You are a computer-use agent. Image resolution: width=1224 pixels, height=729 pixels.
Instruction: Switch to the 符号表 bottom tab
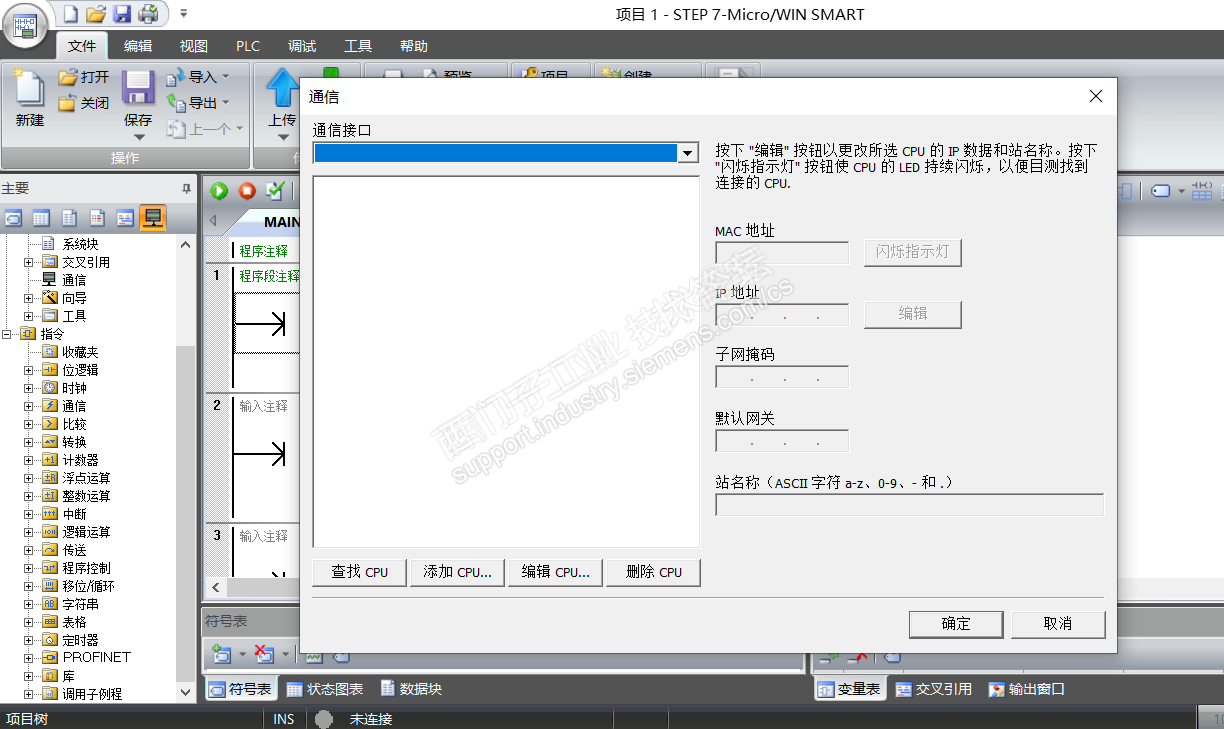pos(240,689)
